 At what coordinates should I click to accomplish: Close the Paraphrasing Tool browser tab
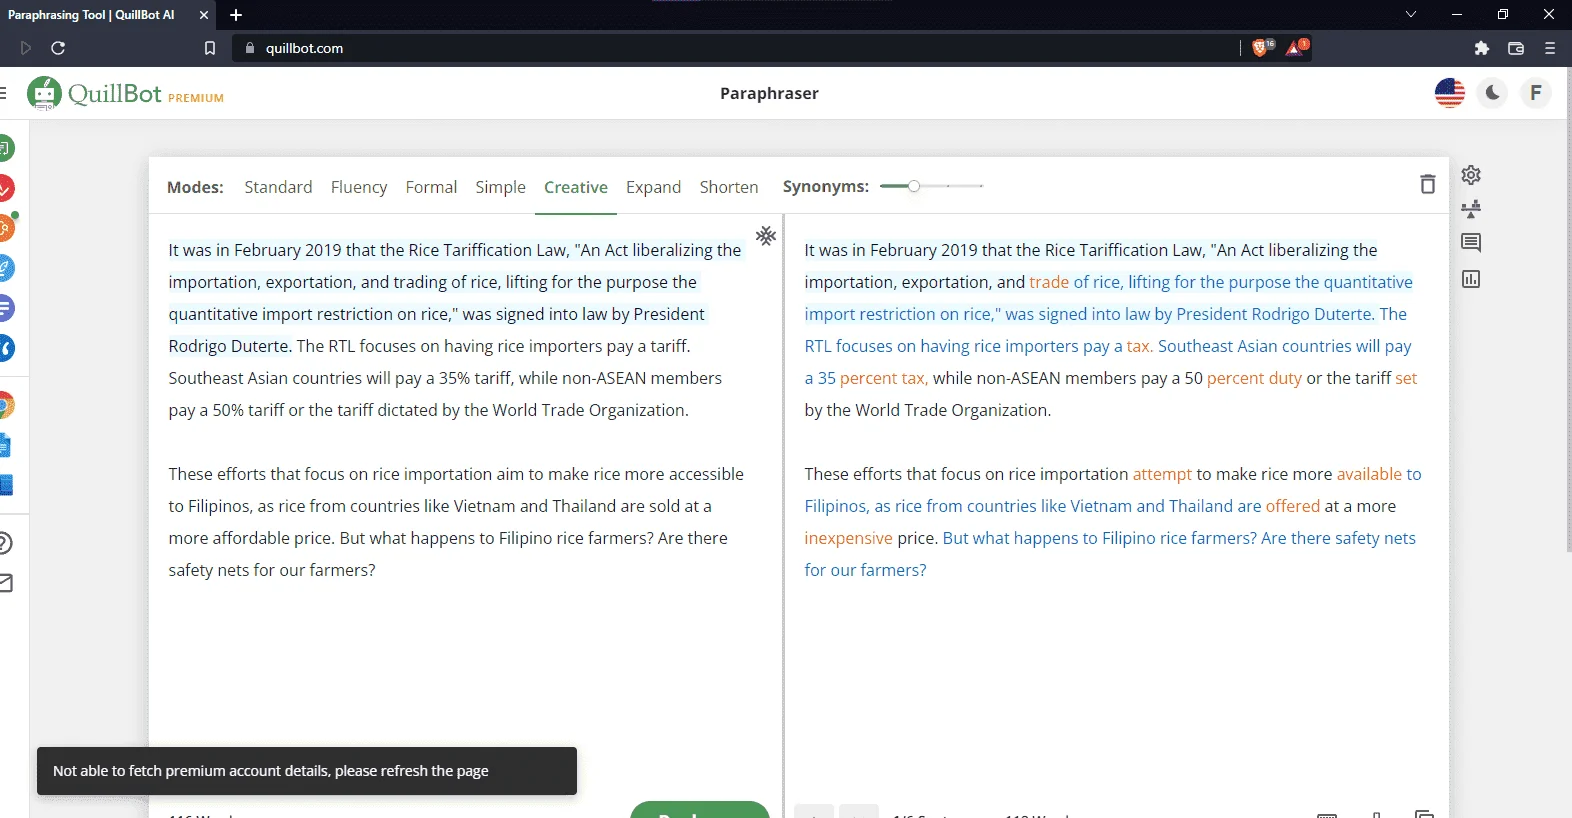[x=204, y=15]
